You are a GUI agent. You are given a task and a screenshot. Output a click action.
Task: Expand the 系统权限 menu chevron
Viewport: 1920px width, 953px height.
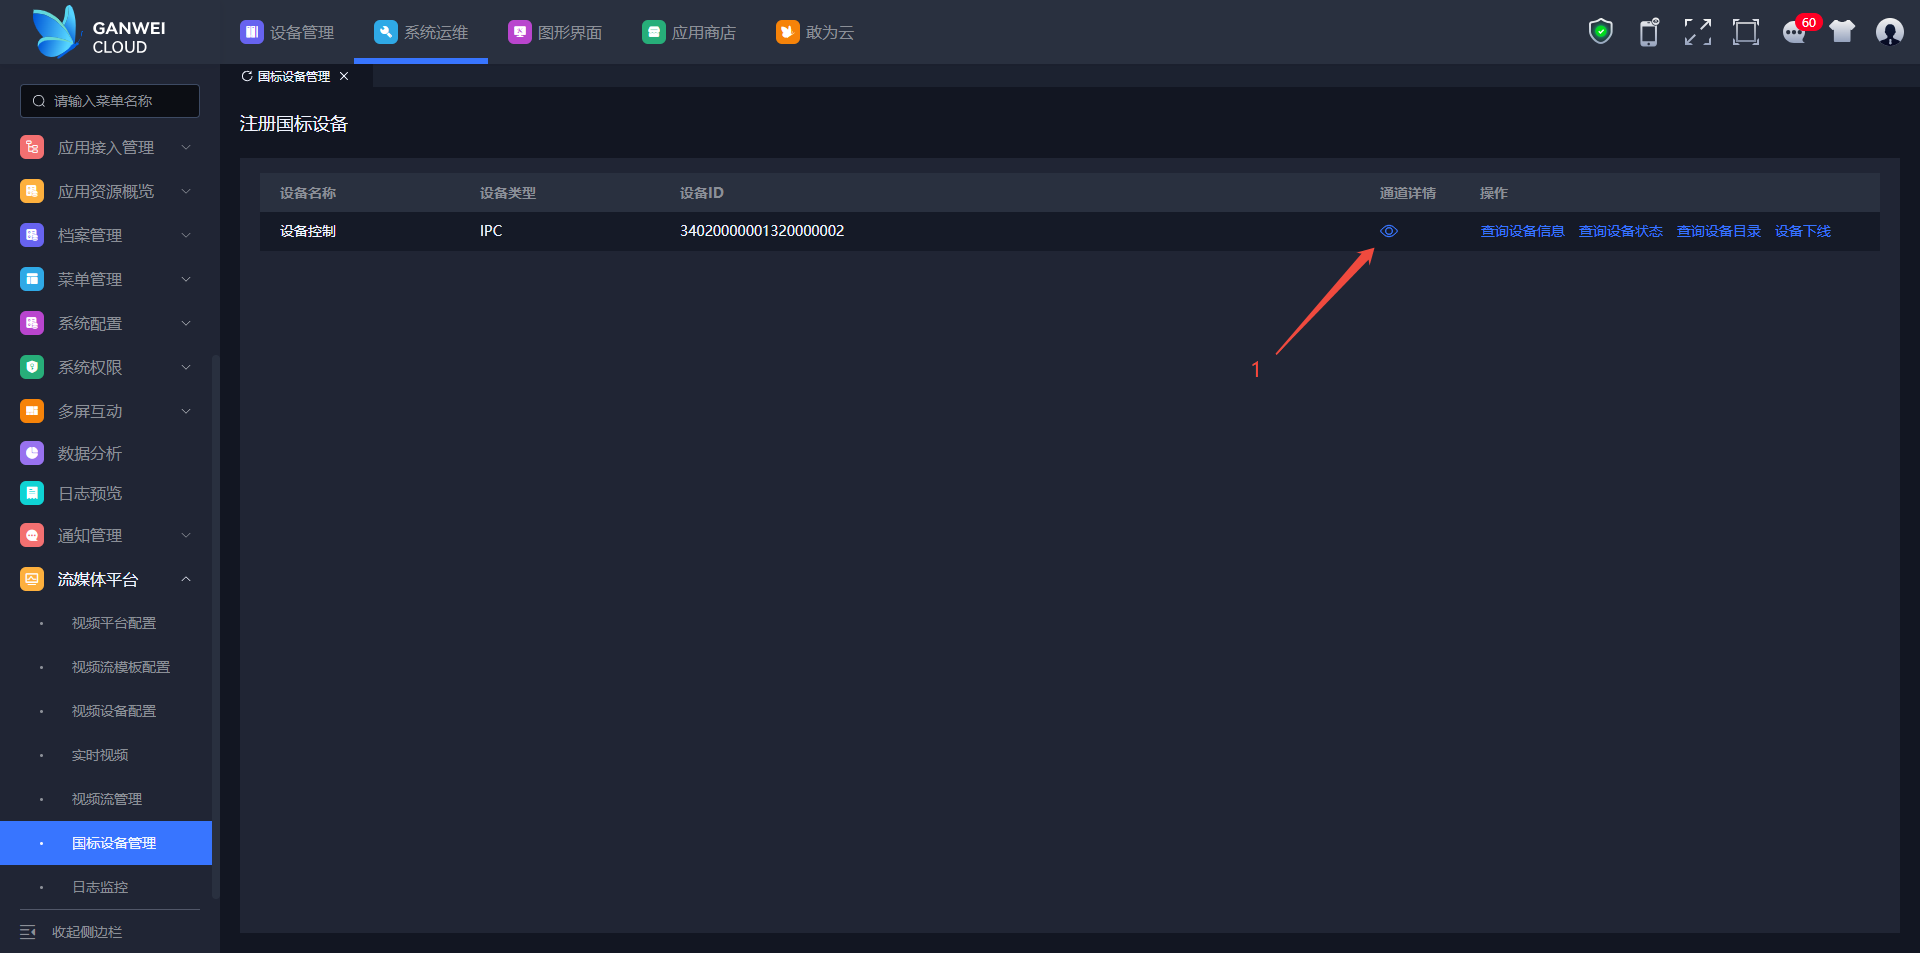(x=186, y=367)
